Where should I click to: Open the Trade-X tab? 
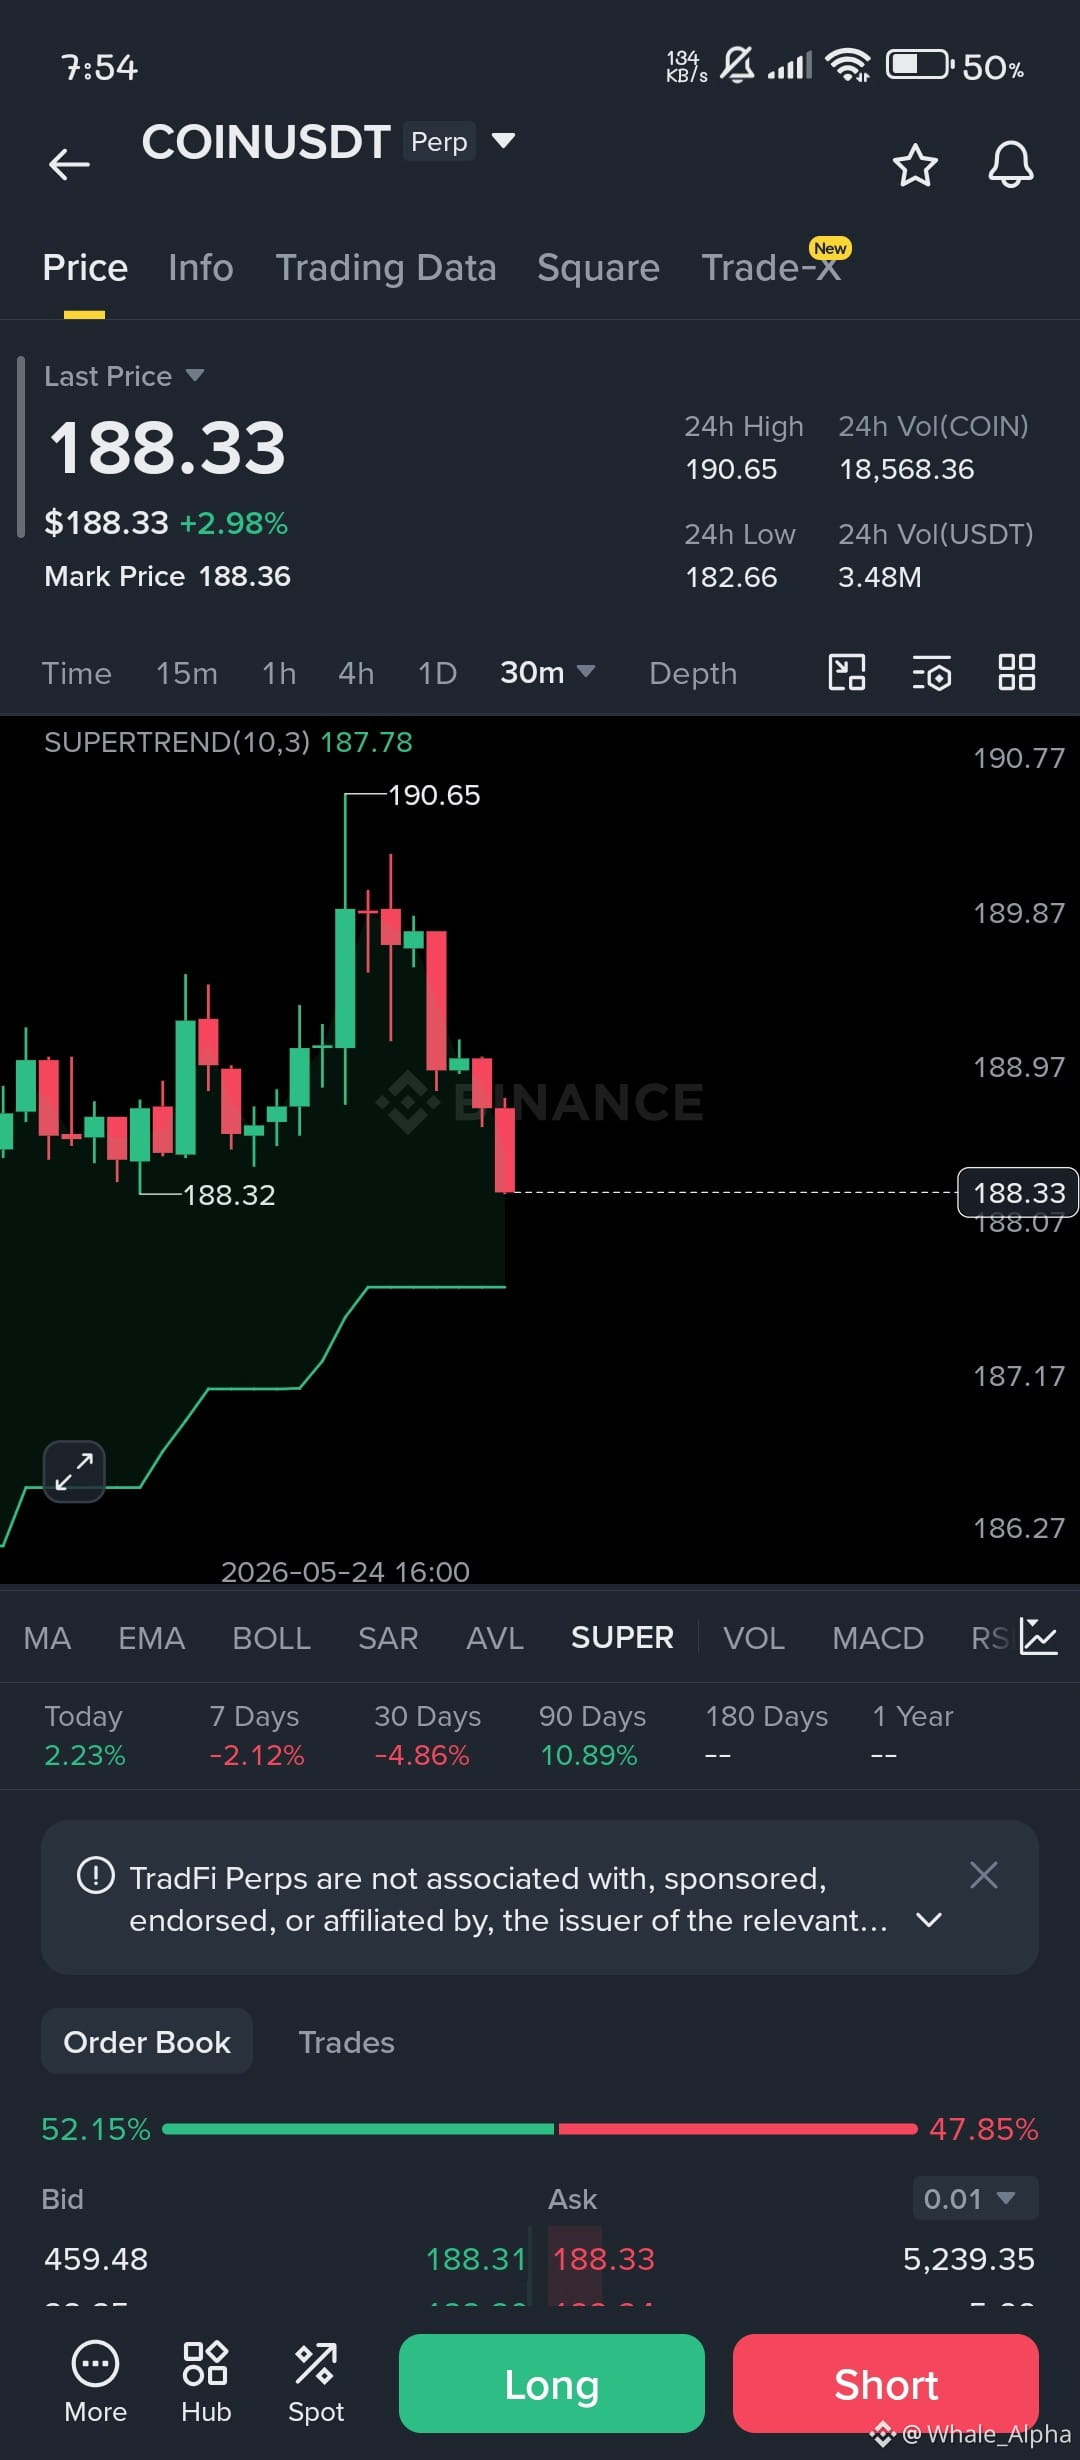[771, 268]
